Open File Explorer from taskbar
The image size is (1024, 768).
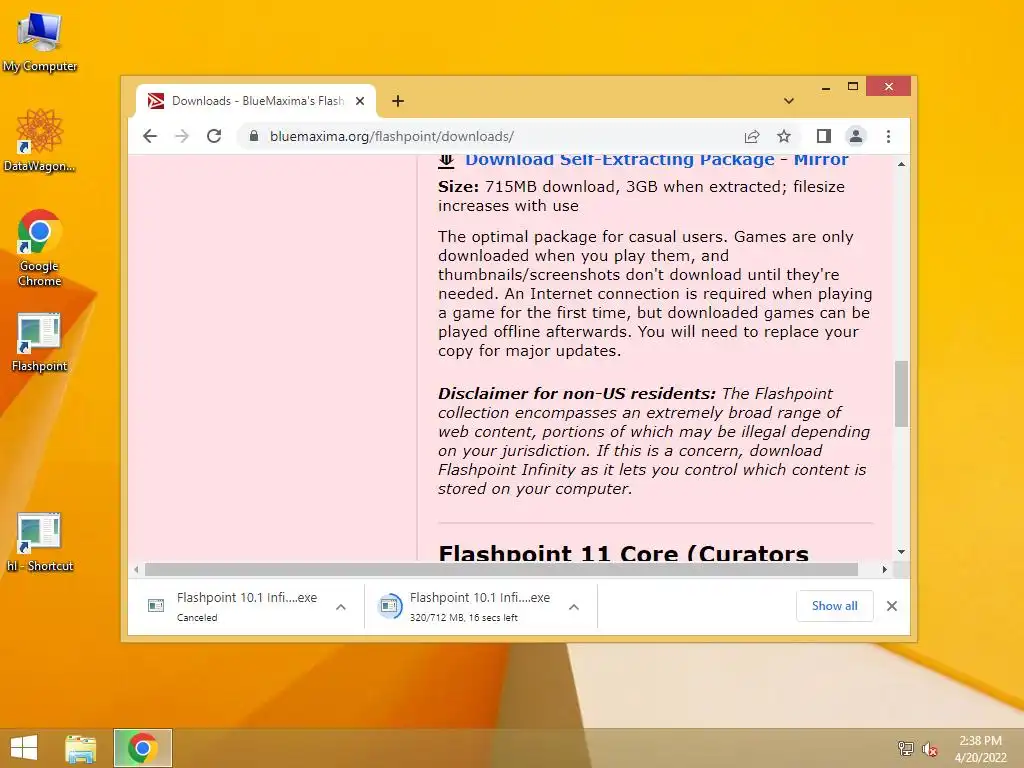point(81,748)
